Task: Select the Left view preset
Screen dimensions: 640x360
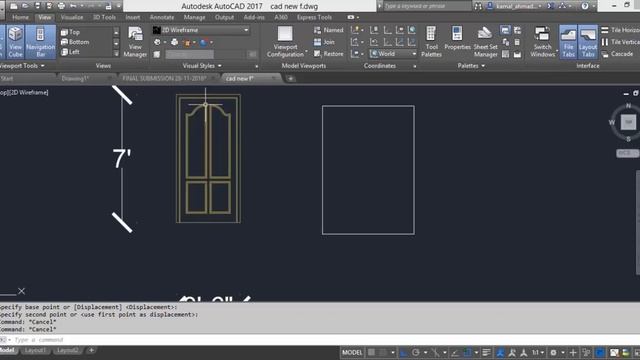Action: click(x=70, y=52)
